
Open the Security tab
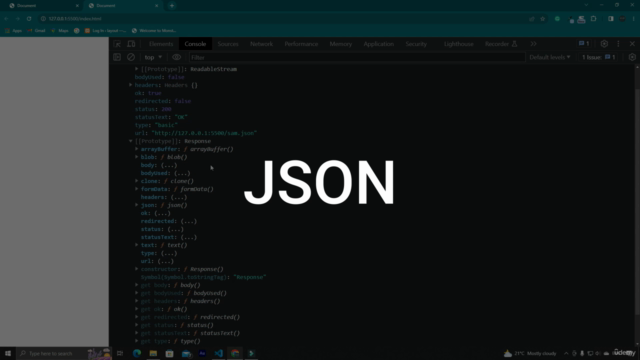[416, 44]
